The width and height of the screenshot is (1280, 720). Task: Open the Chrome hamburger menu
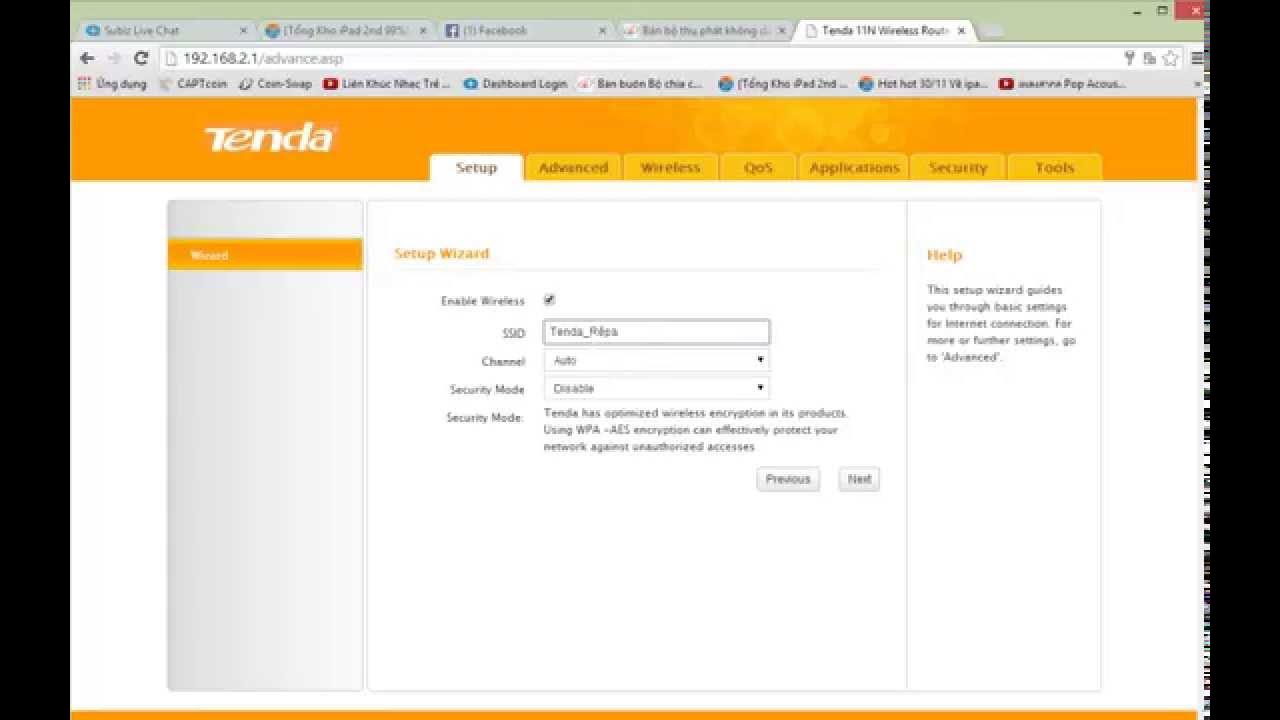tap(1197, 58)
